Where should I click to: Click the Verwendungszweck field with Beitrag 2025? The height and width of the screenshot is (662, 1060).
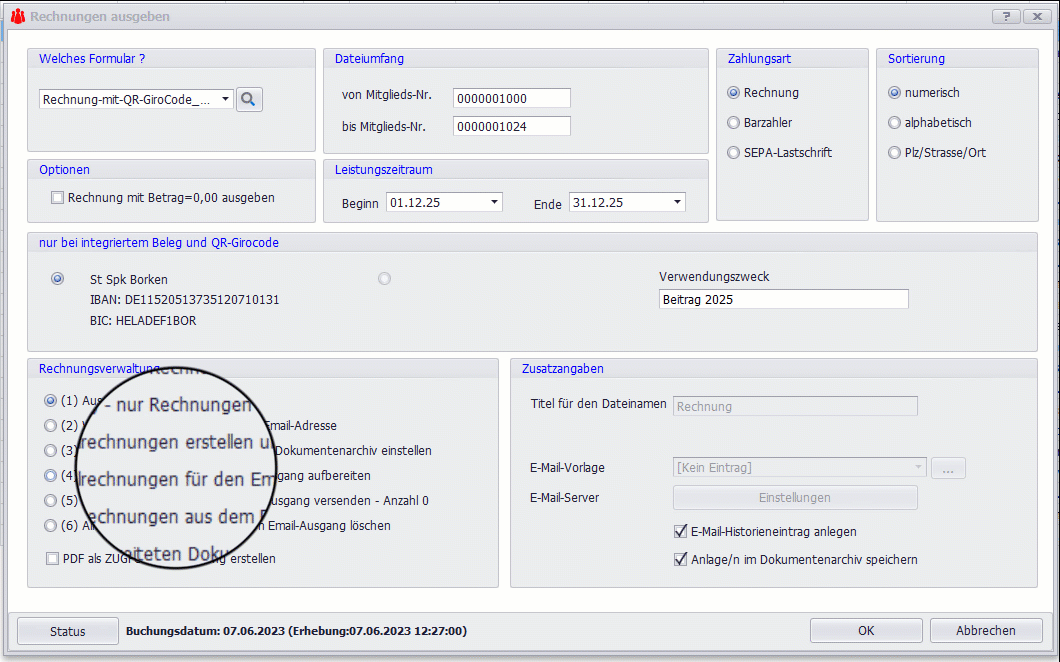[783, 300]
